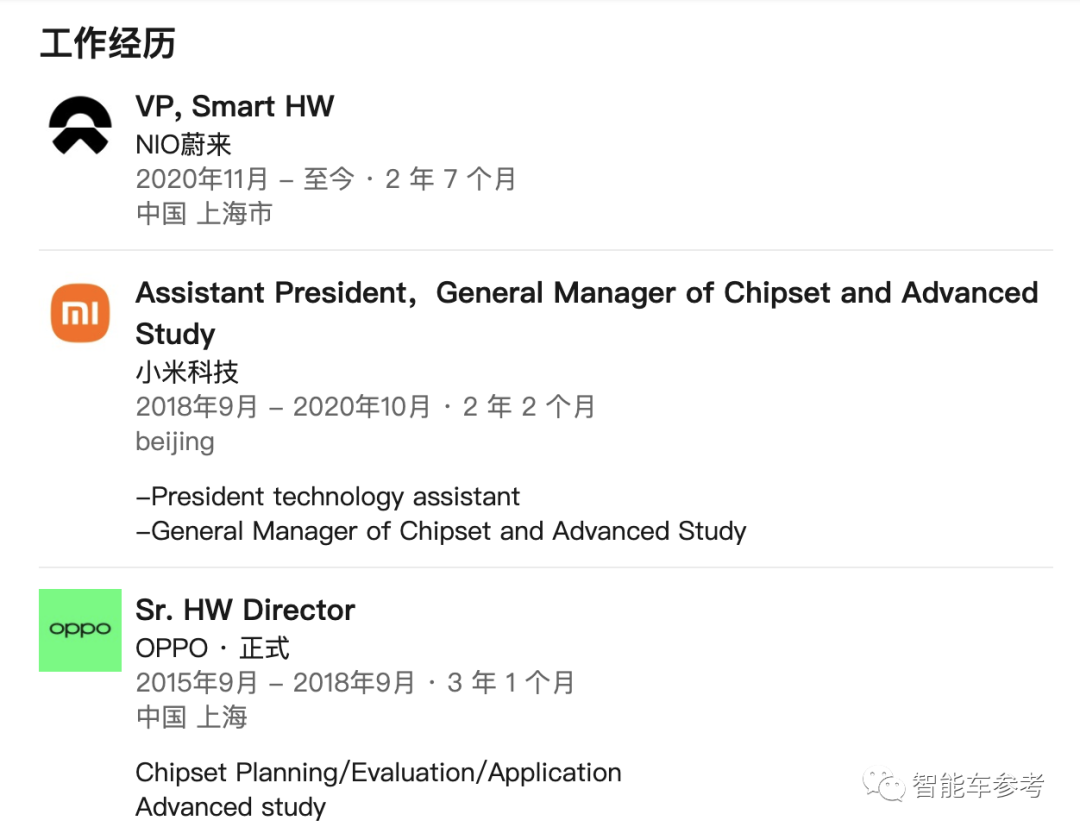This screenshot has height=833, width=1080.
Task: Click the WeChat watermark icon
Action: tap(884, 785)
